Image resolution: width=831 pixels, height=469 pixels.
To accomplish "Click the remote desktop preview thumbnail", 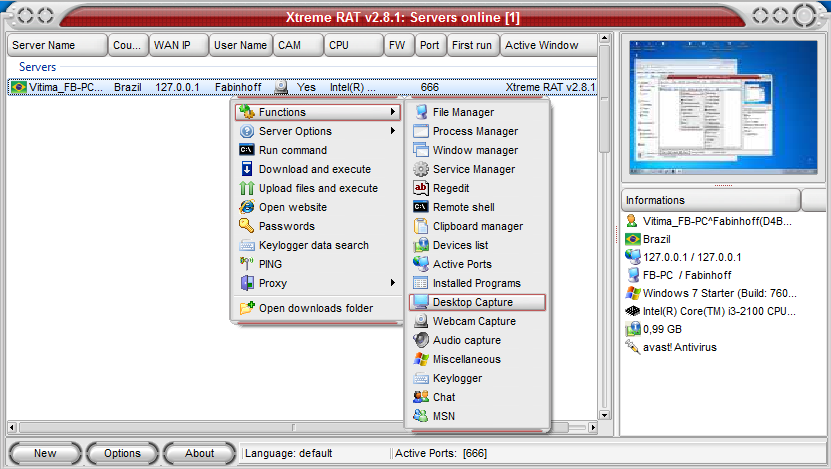I will coord(723,108).
